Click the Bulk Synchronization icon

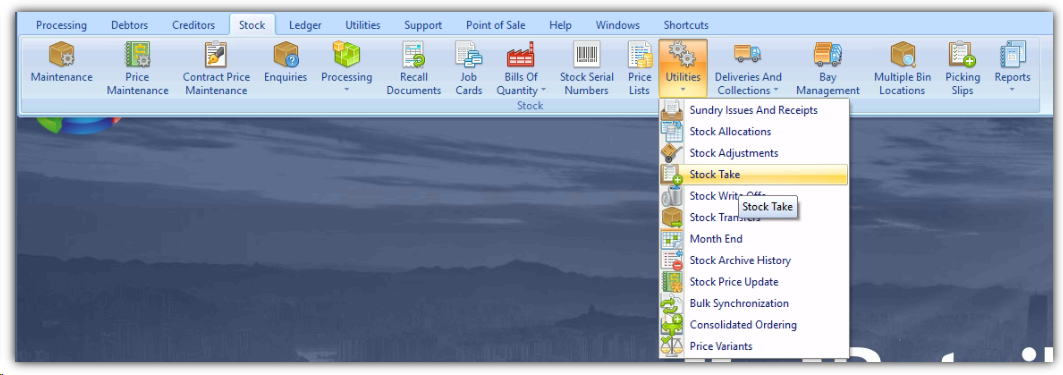[672, 303]
